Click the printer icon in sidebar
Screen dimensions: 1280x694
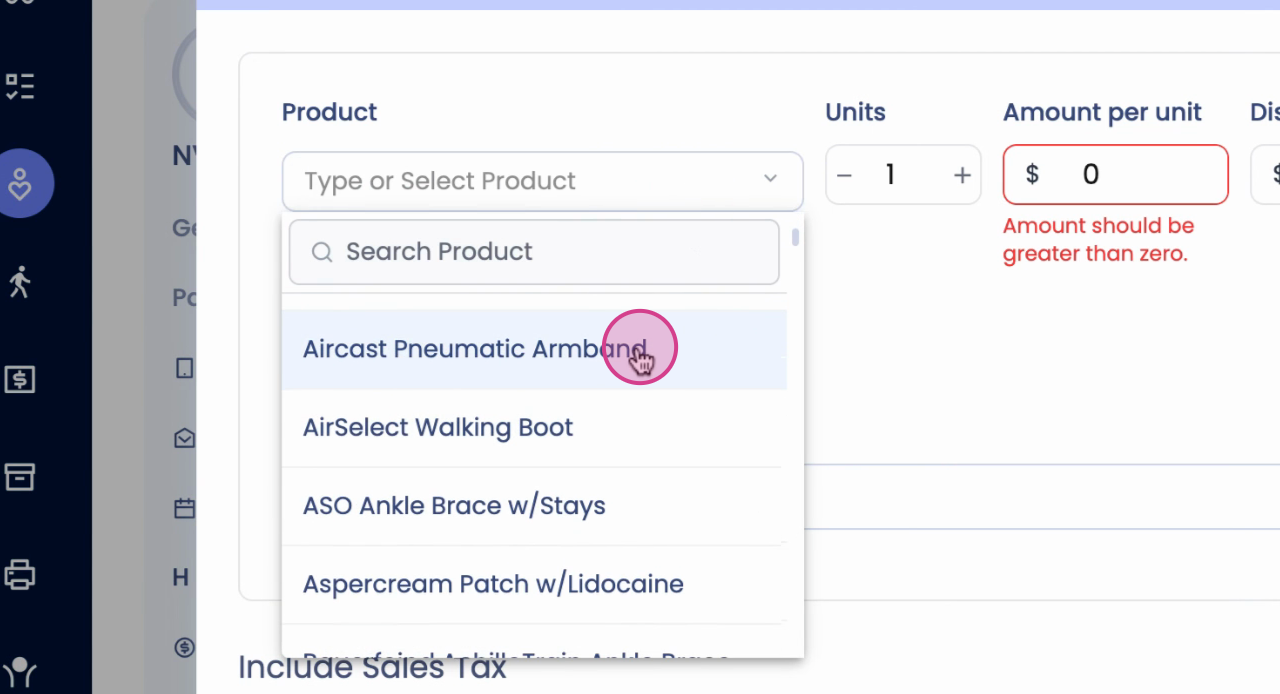(20, 574)
